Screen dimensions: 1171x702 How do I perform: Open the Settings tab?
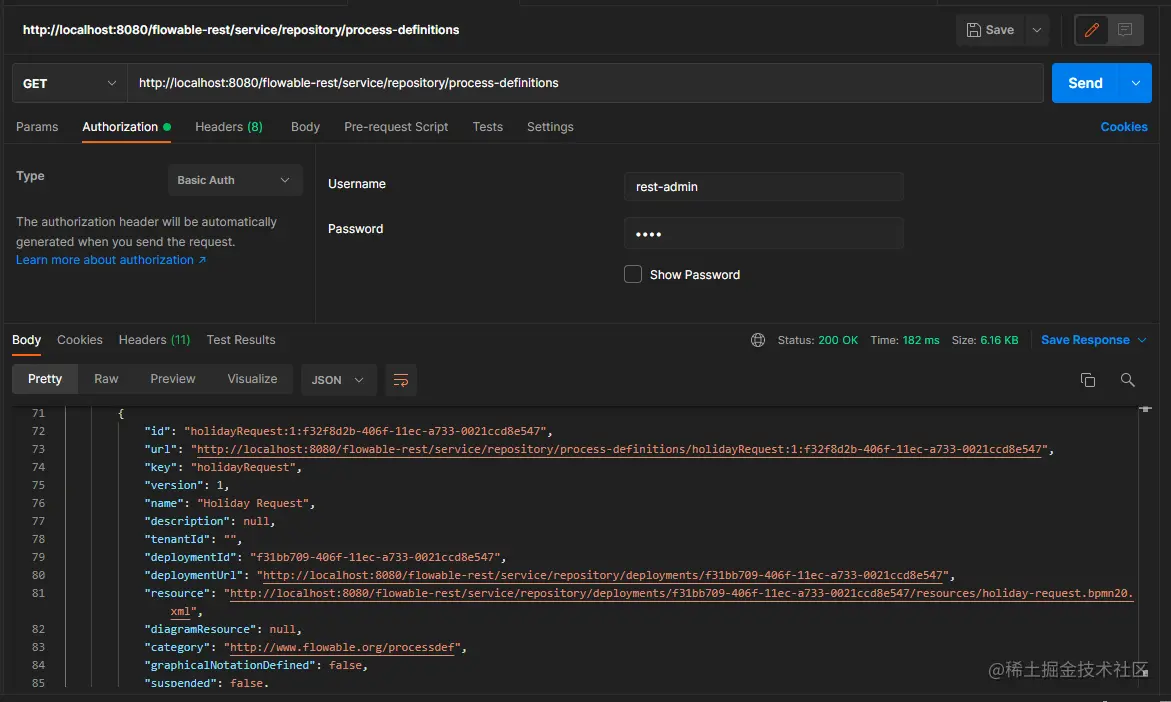pos(550,127)
